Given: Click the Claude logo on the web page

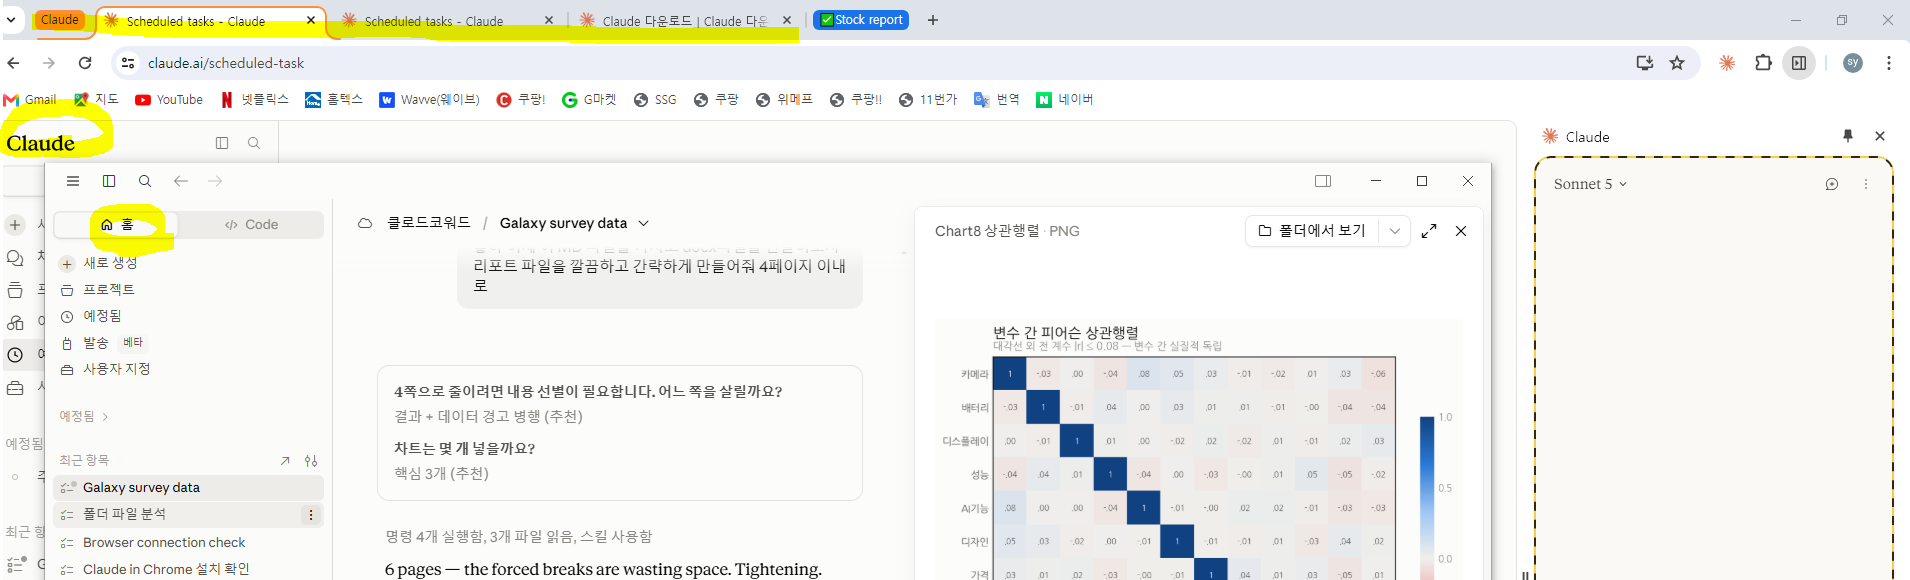Looking at the screenshot, I should [41, 143].
